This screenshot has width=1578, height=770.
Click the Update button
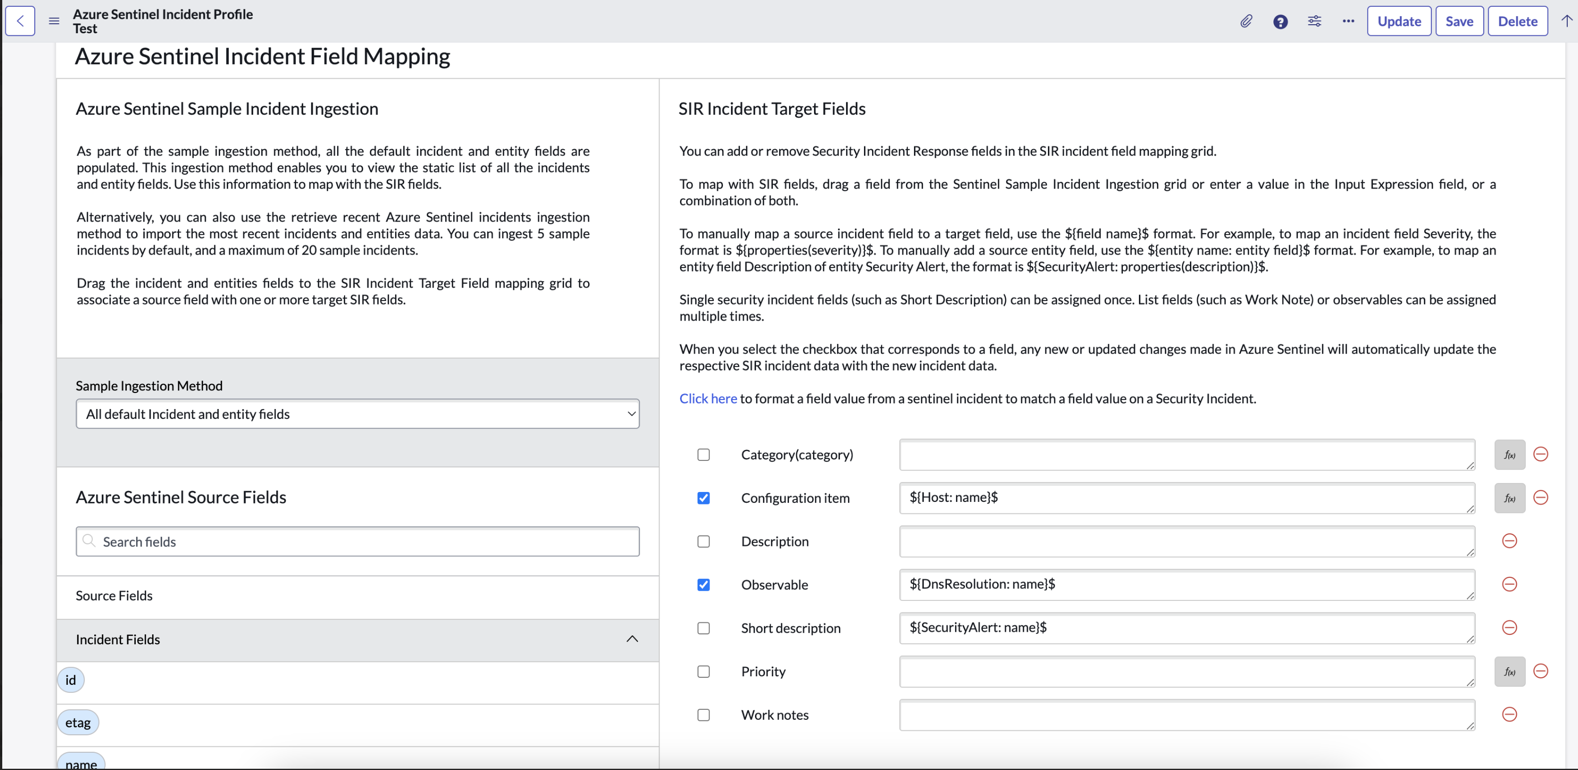pos(1399,21)
